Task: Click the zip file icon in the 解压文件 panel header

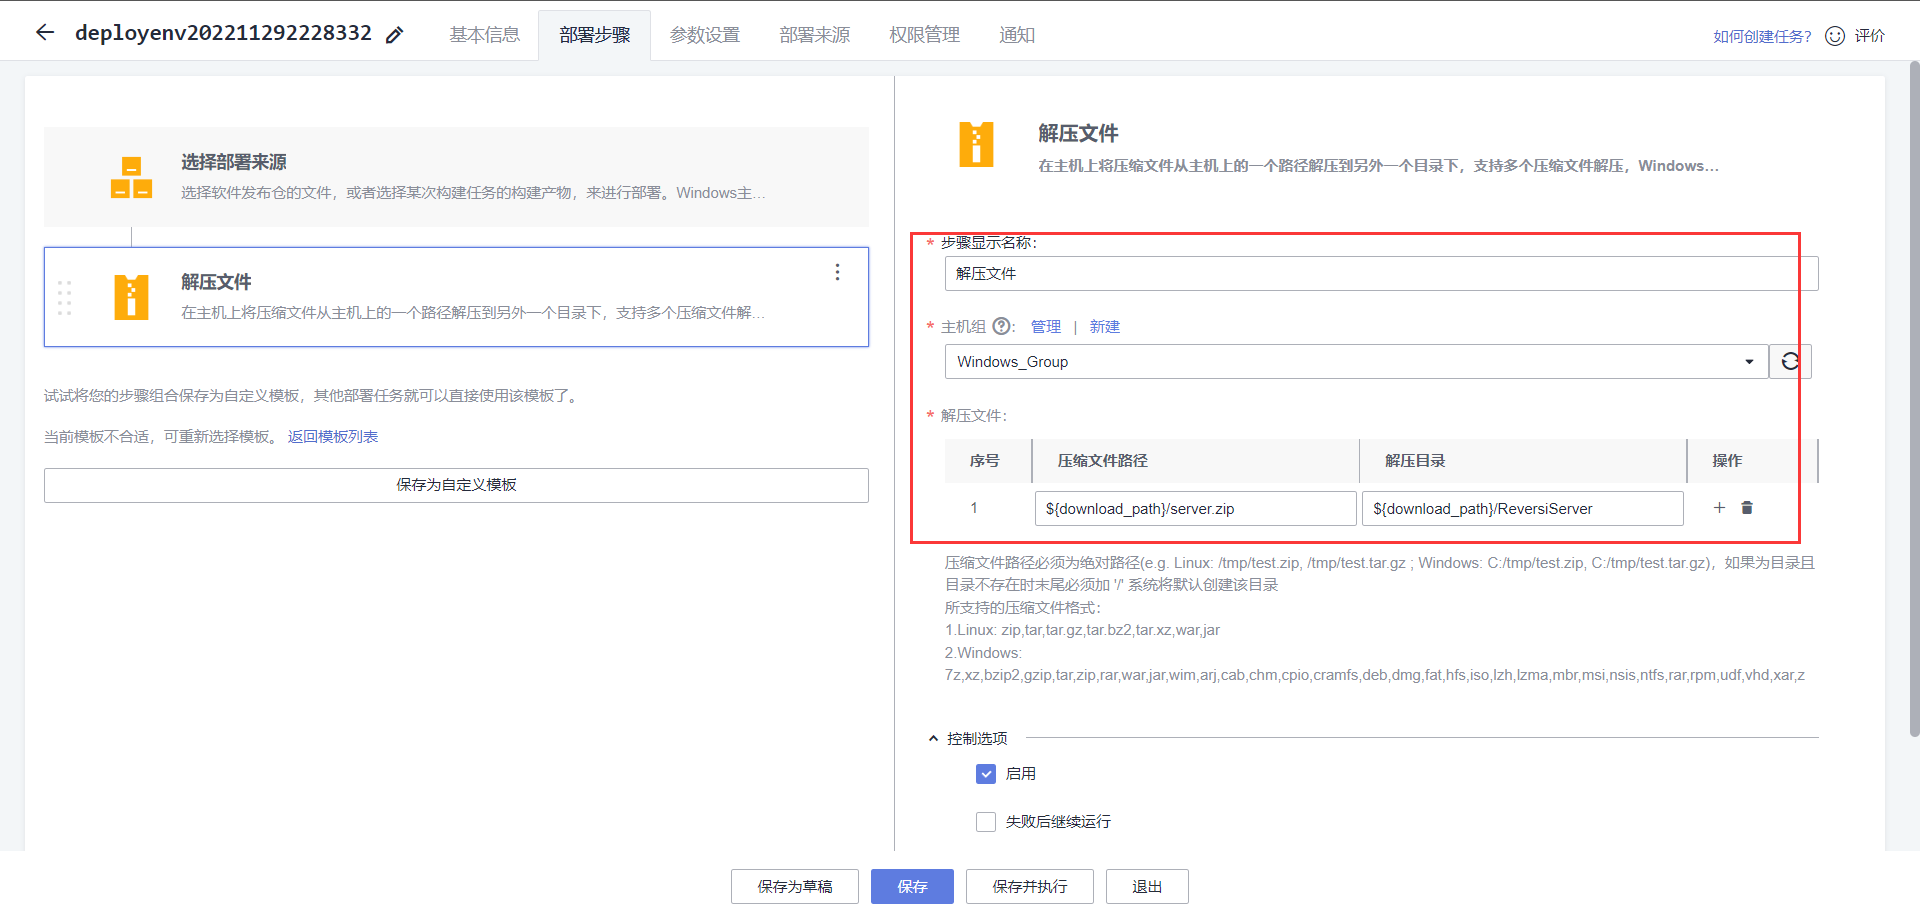Action: pos(977,144)
